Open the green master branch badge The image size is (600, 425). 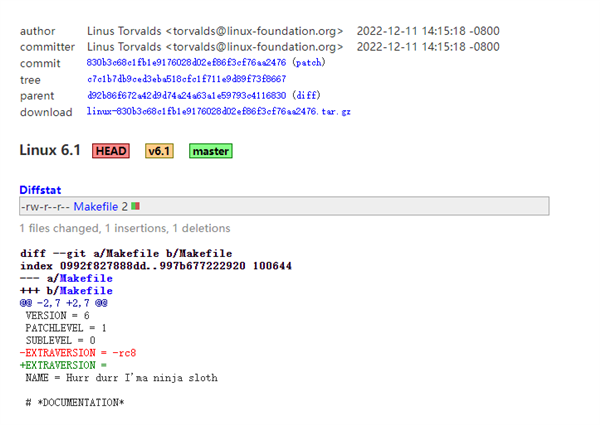pyautogui.click(x=210, y=151)
